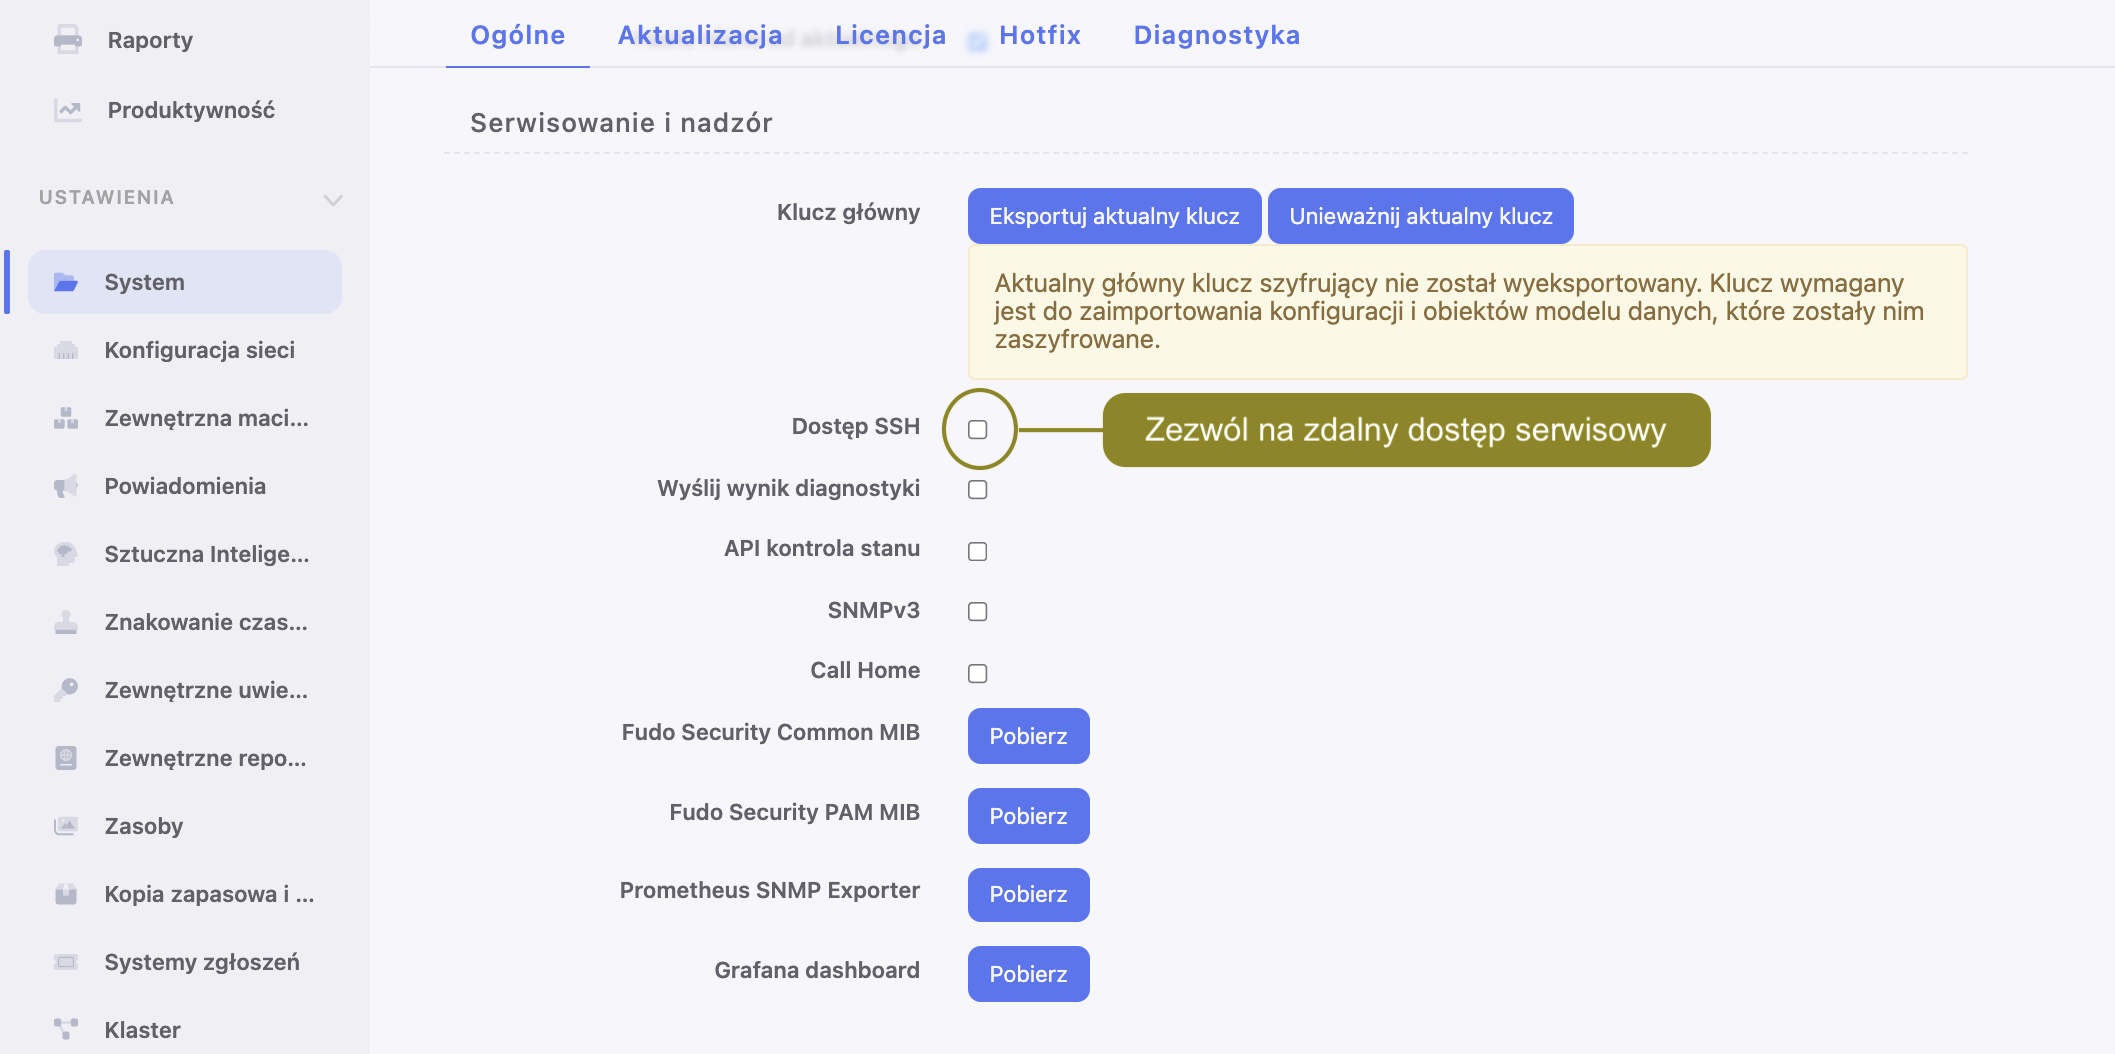Open Systemy zgłoszeń in the sidebar
The width and height of the screenshot is (2115, 1054).
tap(202, 962)
